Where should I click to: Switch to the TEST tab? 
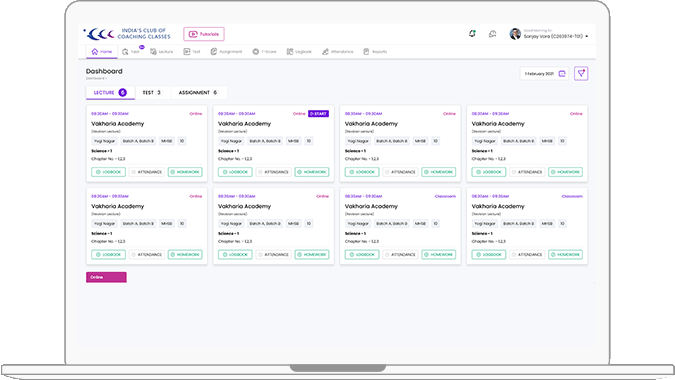click(152, 93)
